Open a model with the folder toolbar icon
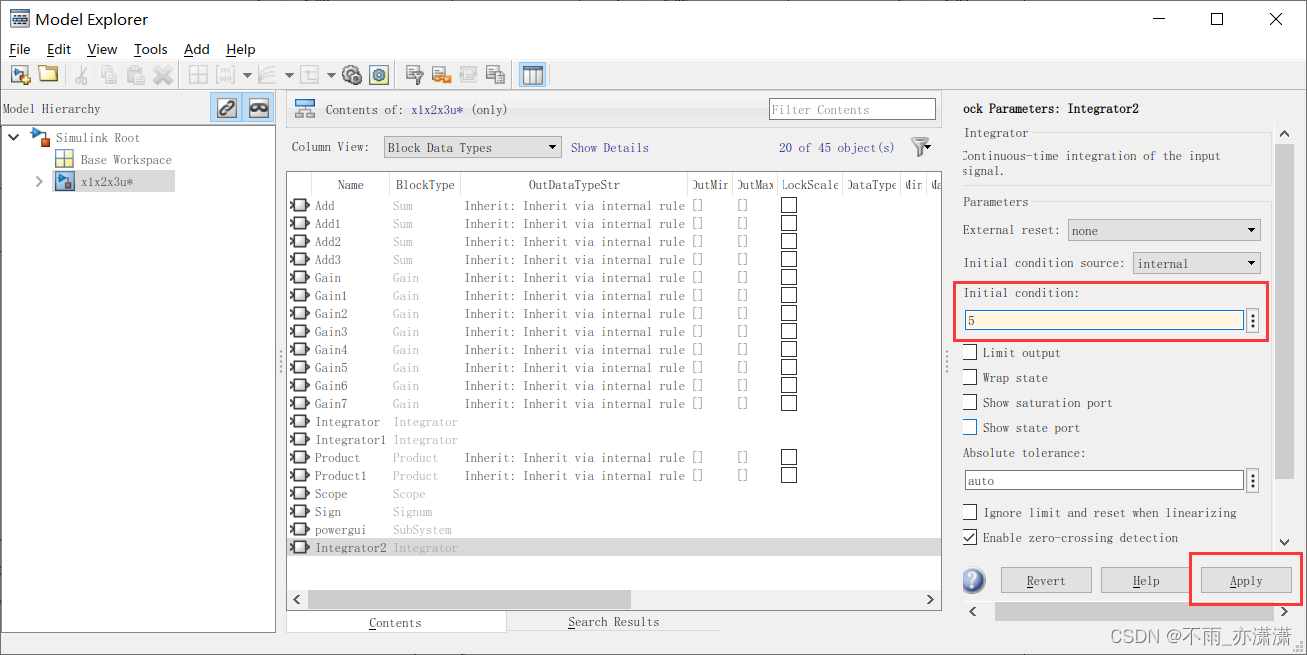Image resolution: width=1307 pixels, height=655 pixels. click(46, 74)
